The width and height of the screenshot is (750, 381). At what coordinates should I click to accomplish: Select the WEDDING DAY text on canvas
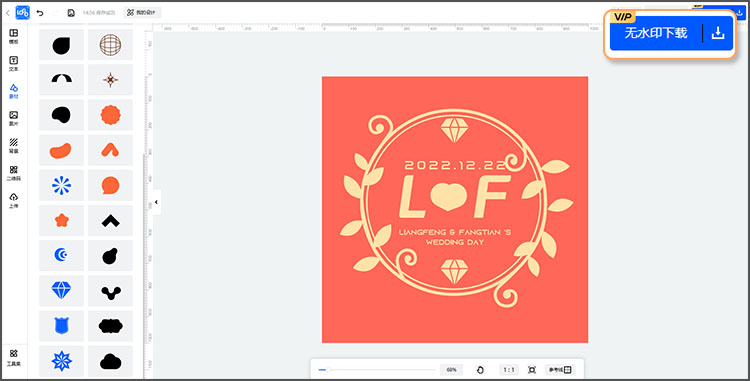pos(455,242)
